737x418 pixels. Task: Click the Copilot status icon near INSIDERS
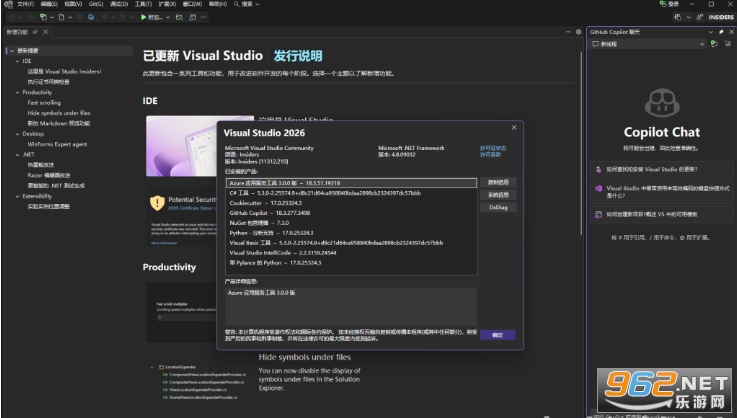pos(677,17)
